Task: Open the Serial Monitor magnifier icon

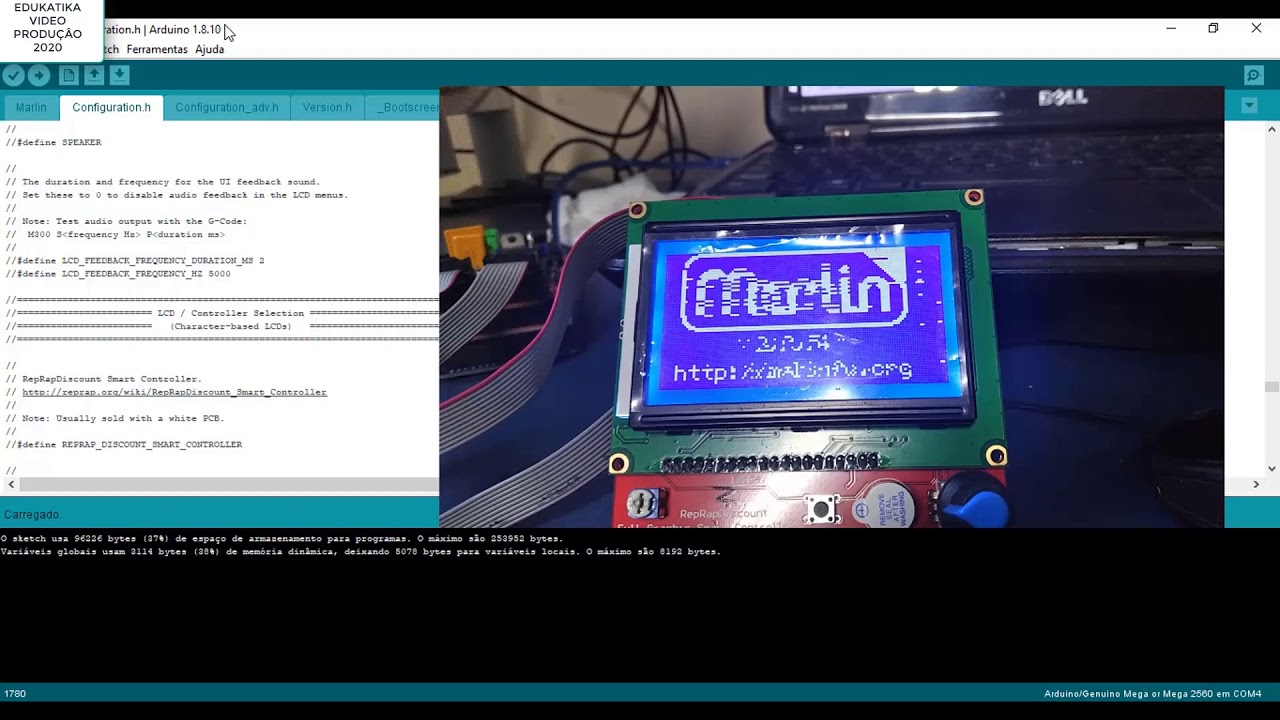Action: 1253,75
